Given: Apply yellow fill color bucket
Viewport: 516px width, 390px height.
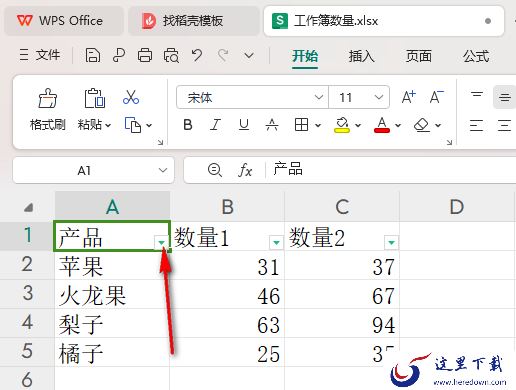Looking at the screenshot, I should (x=342, y=125).
